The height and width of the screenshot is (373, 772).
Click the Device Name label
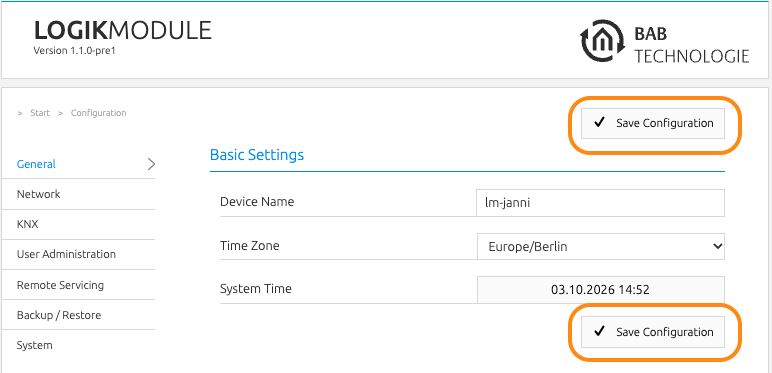click(x=257, y=202)
